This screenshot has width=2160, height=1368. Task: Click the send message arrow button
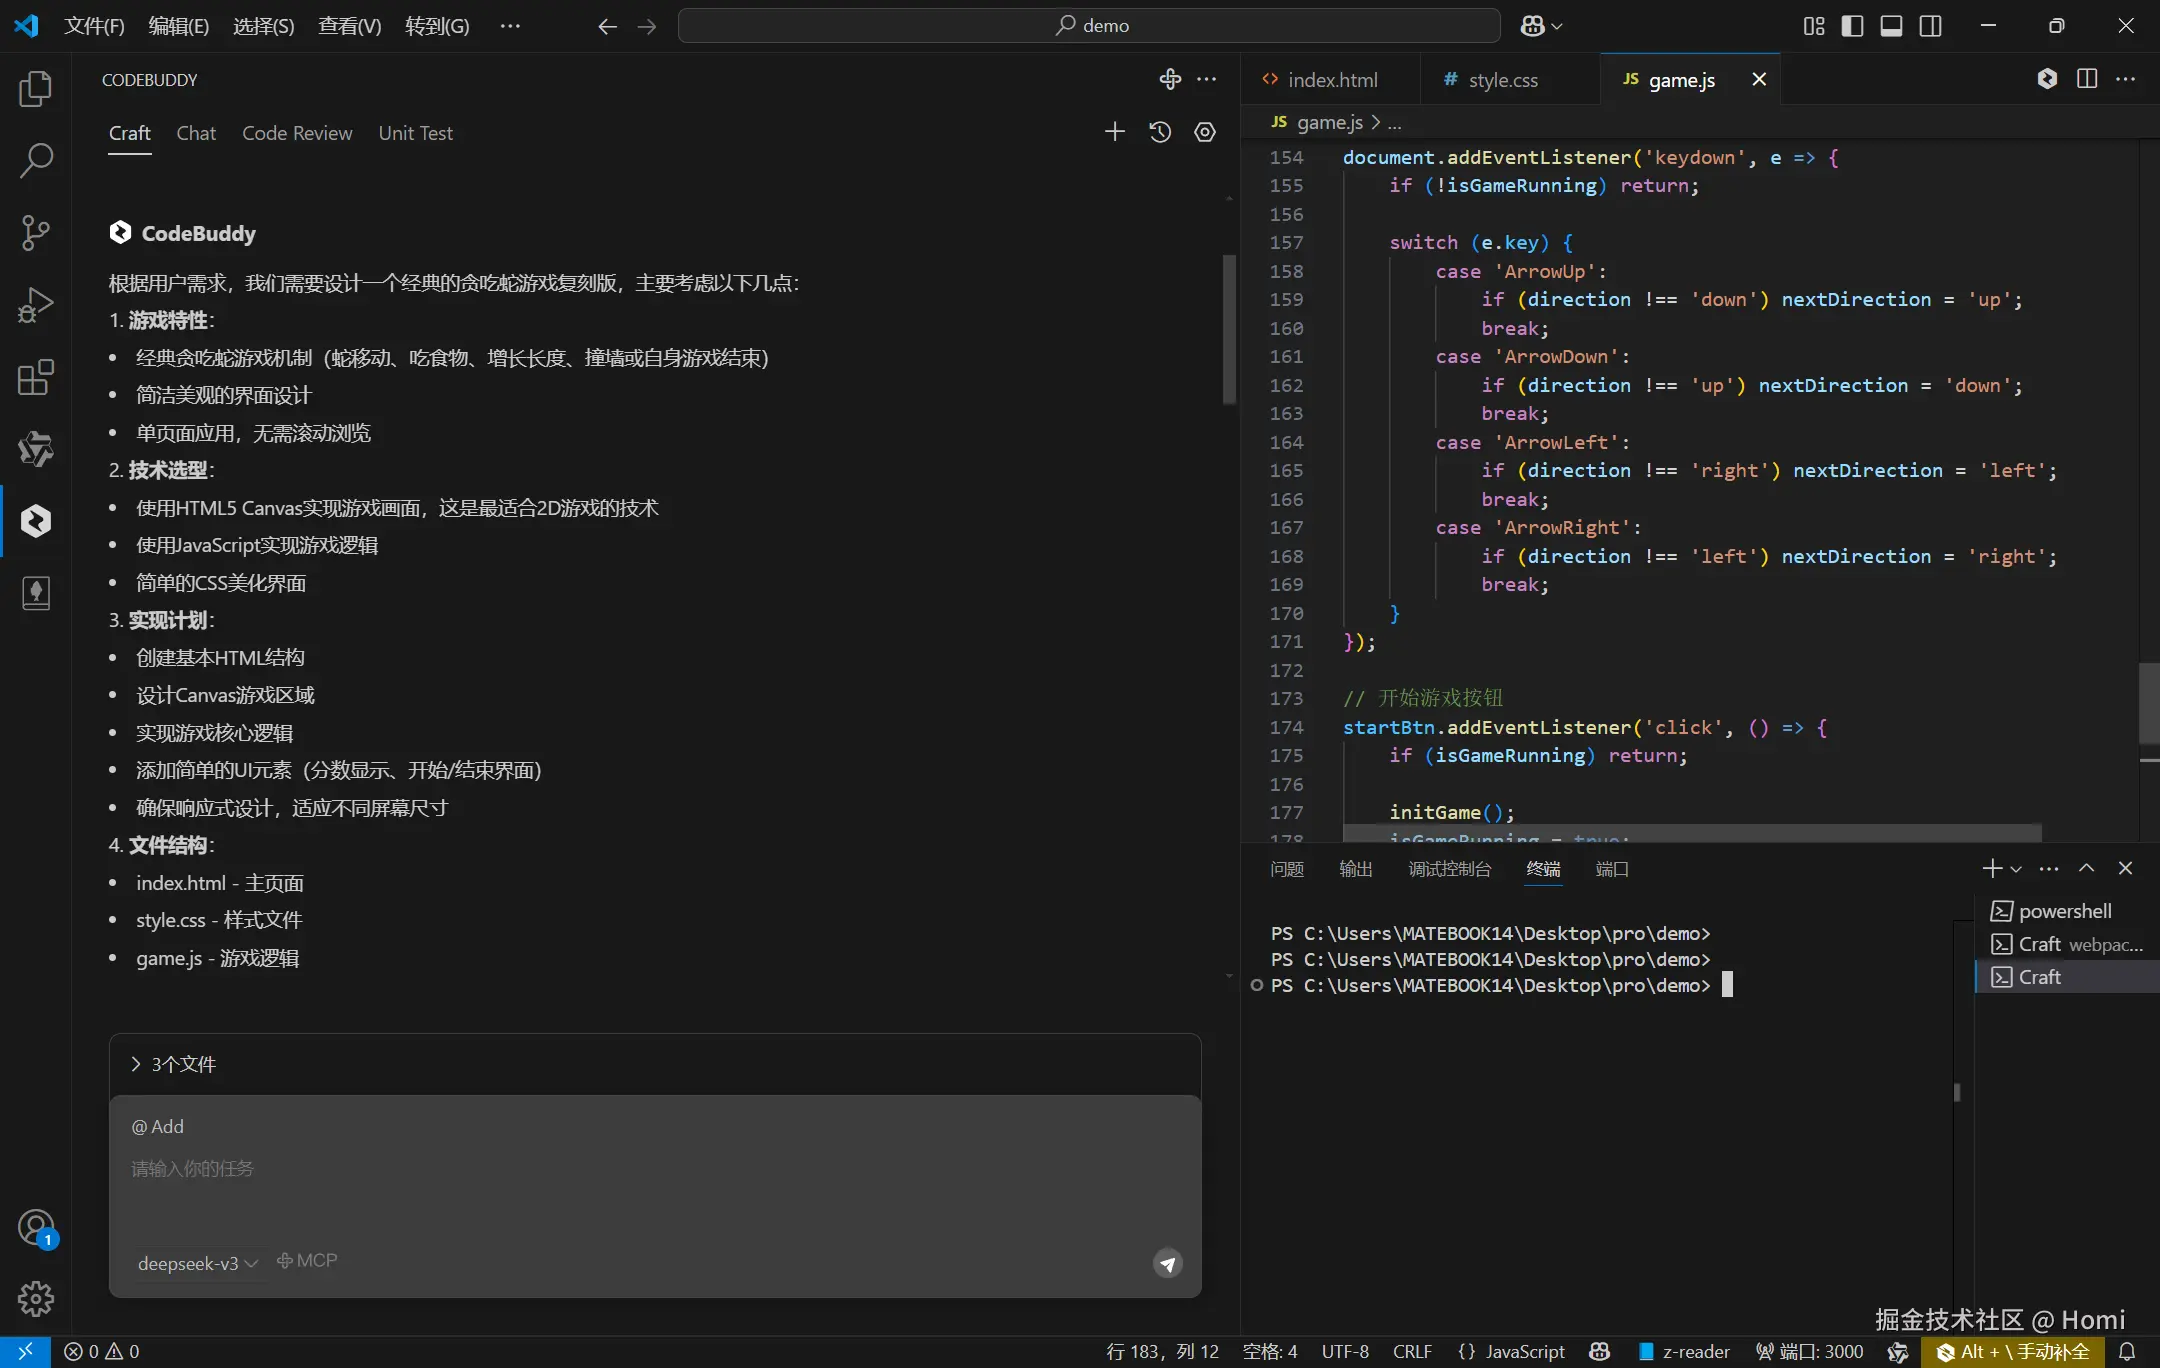pyautogui.click(x=1167, y=1264)
